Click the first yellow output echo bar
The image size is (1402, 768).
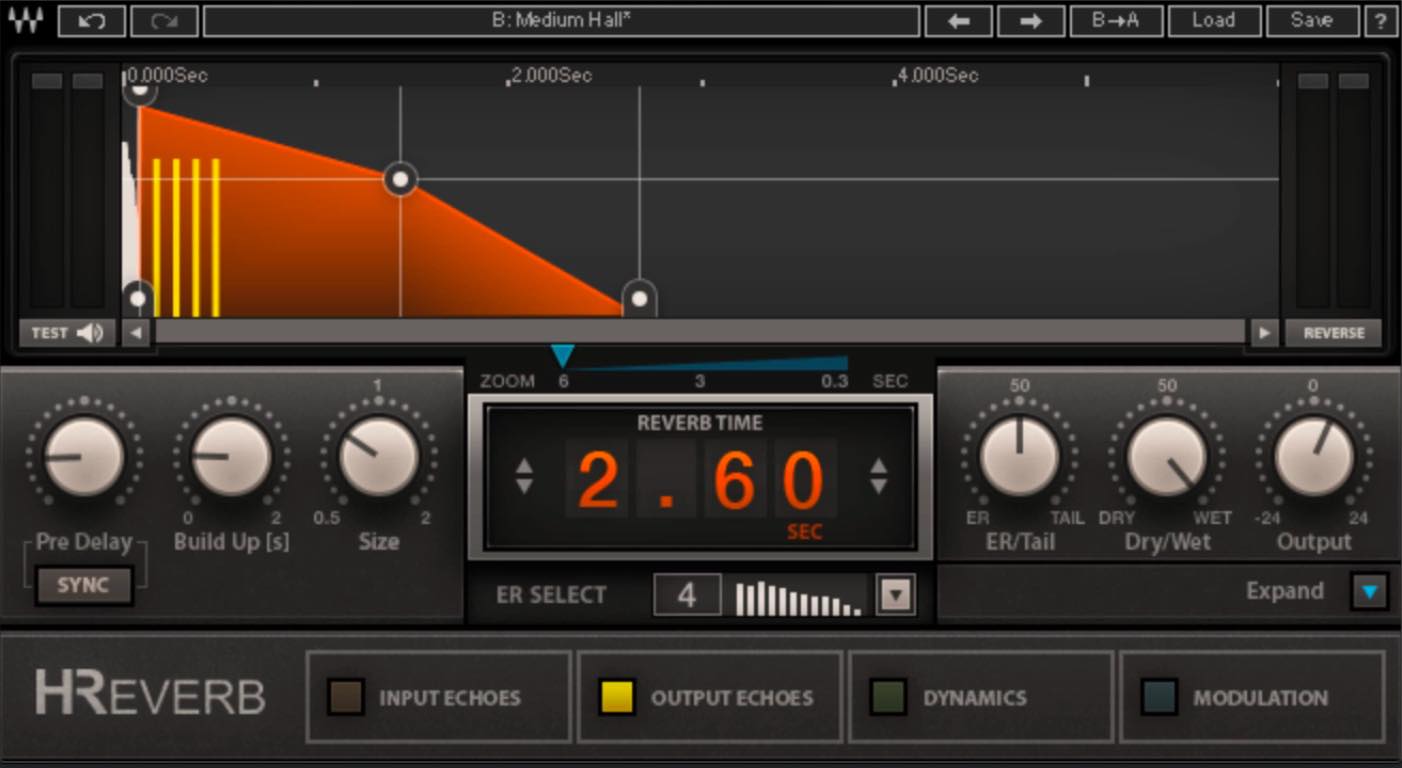pos(156,237)
